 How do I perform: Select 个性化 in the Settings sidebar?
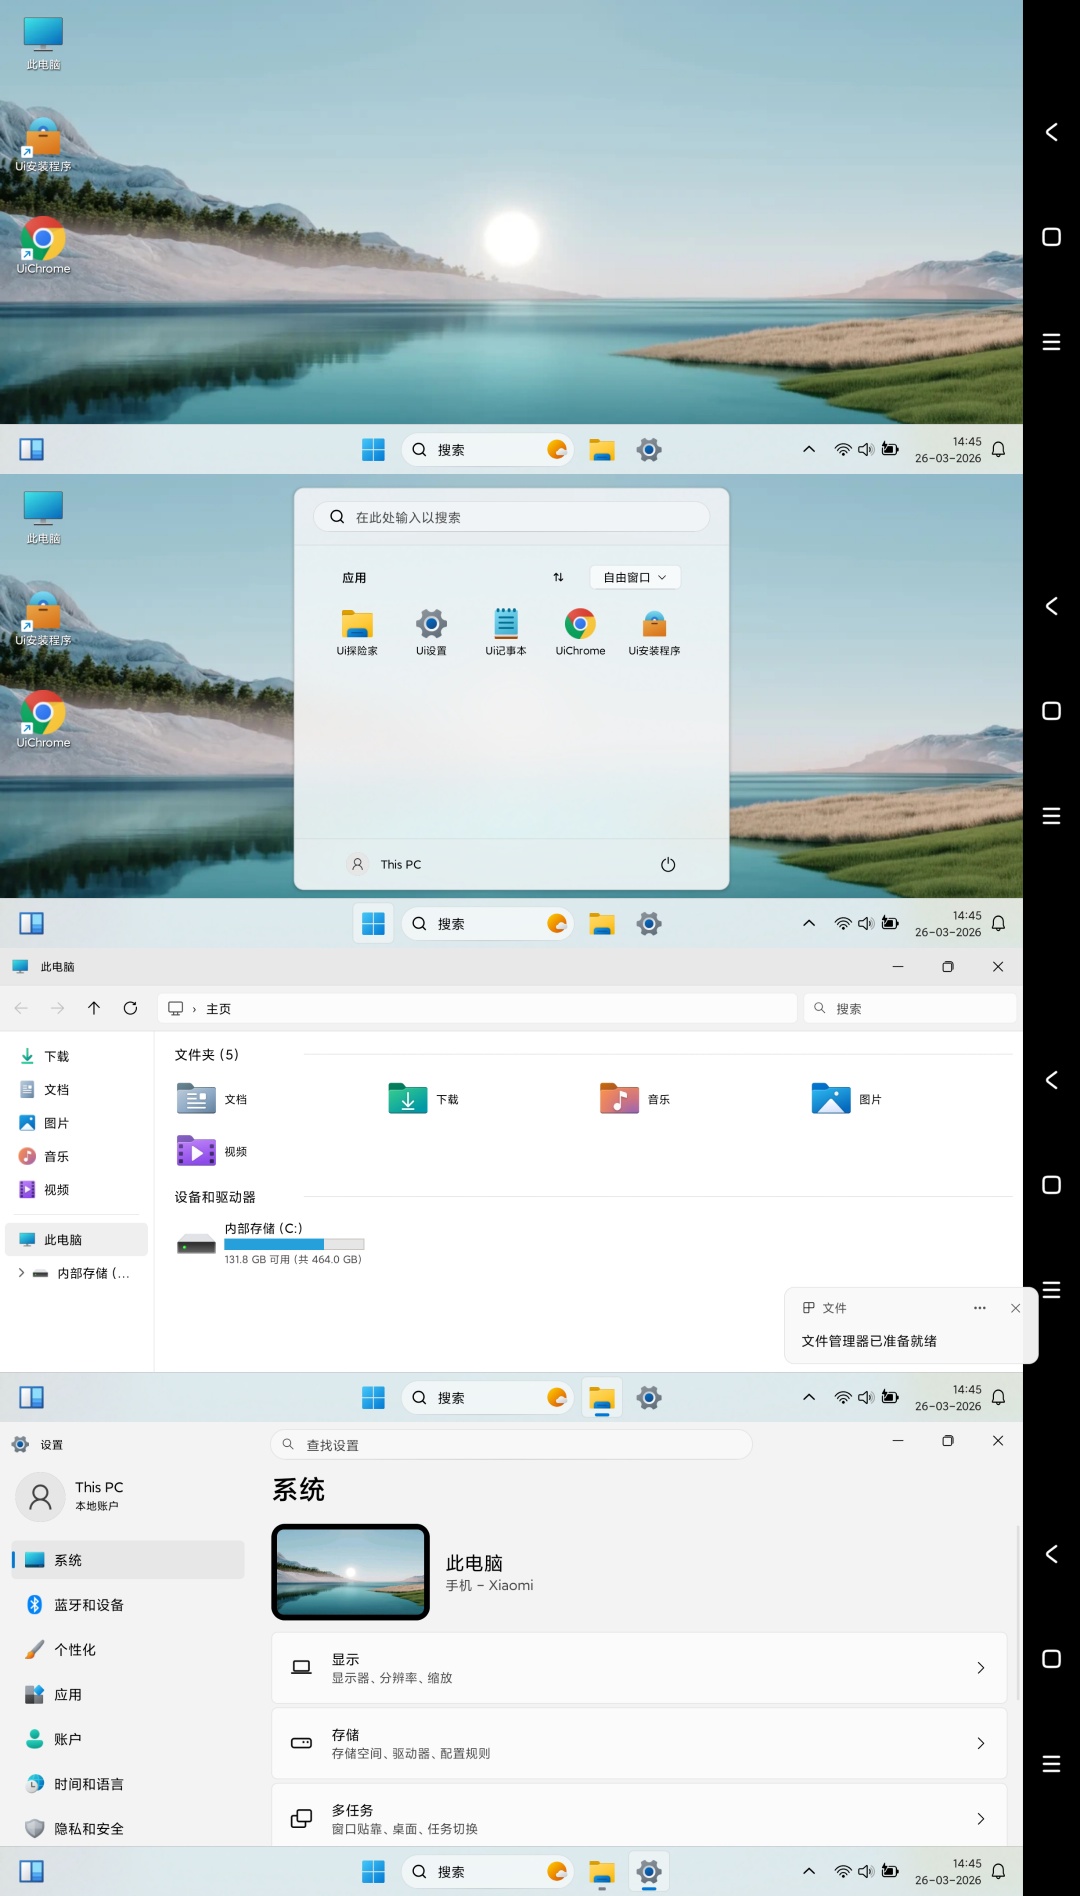[x=128, y=1649]
